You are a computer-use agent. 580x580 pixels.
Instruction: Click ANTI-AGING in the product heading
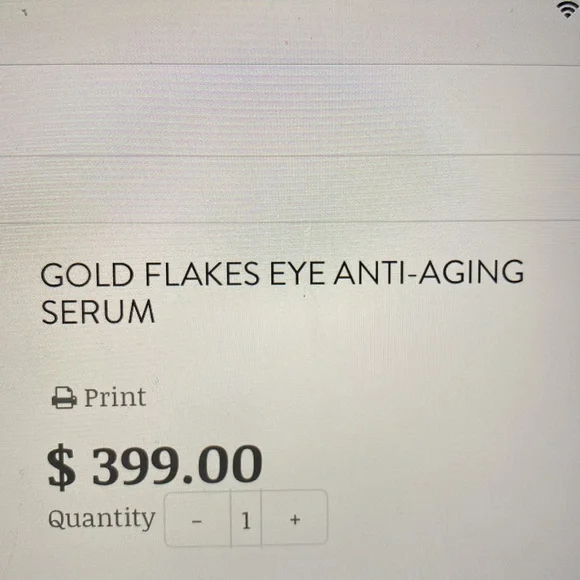coord(429,273)
